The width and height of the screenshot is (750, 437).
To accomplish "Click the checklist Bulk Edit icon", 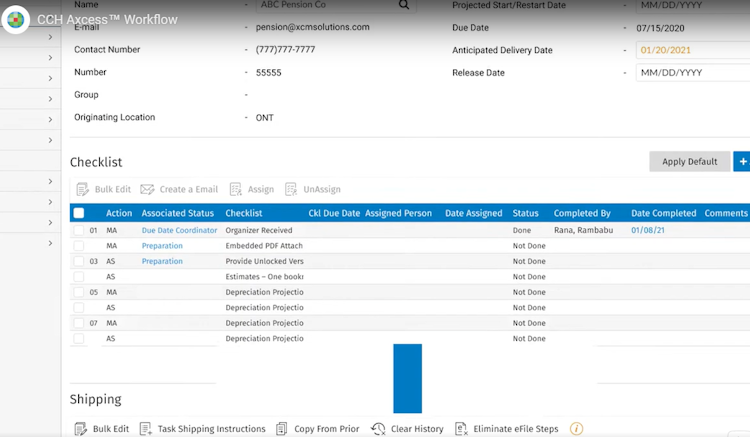I will click(x=82, y=189).
